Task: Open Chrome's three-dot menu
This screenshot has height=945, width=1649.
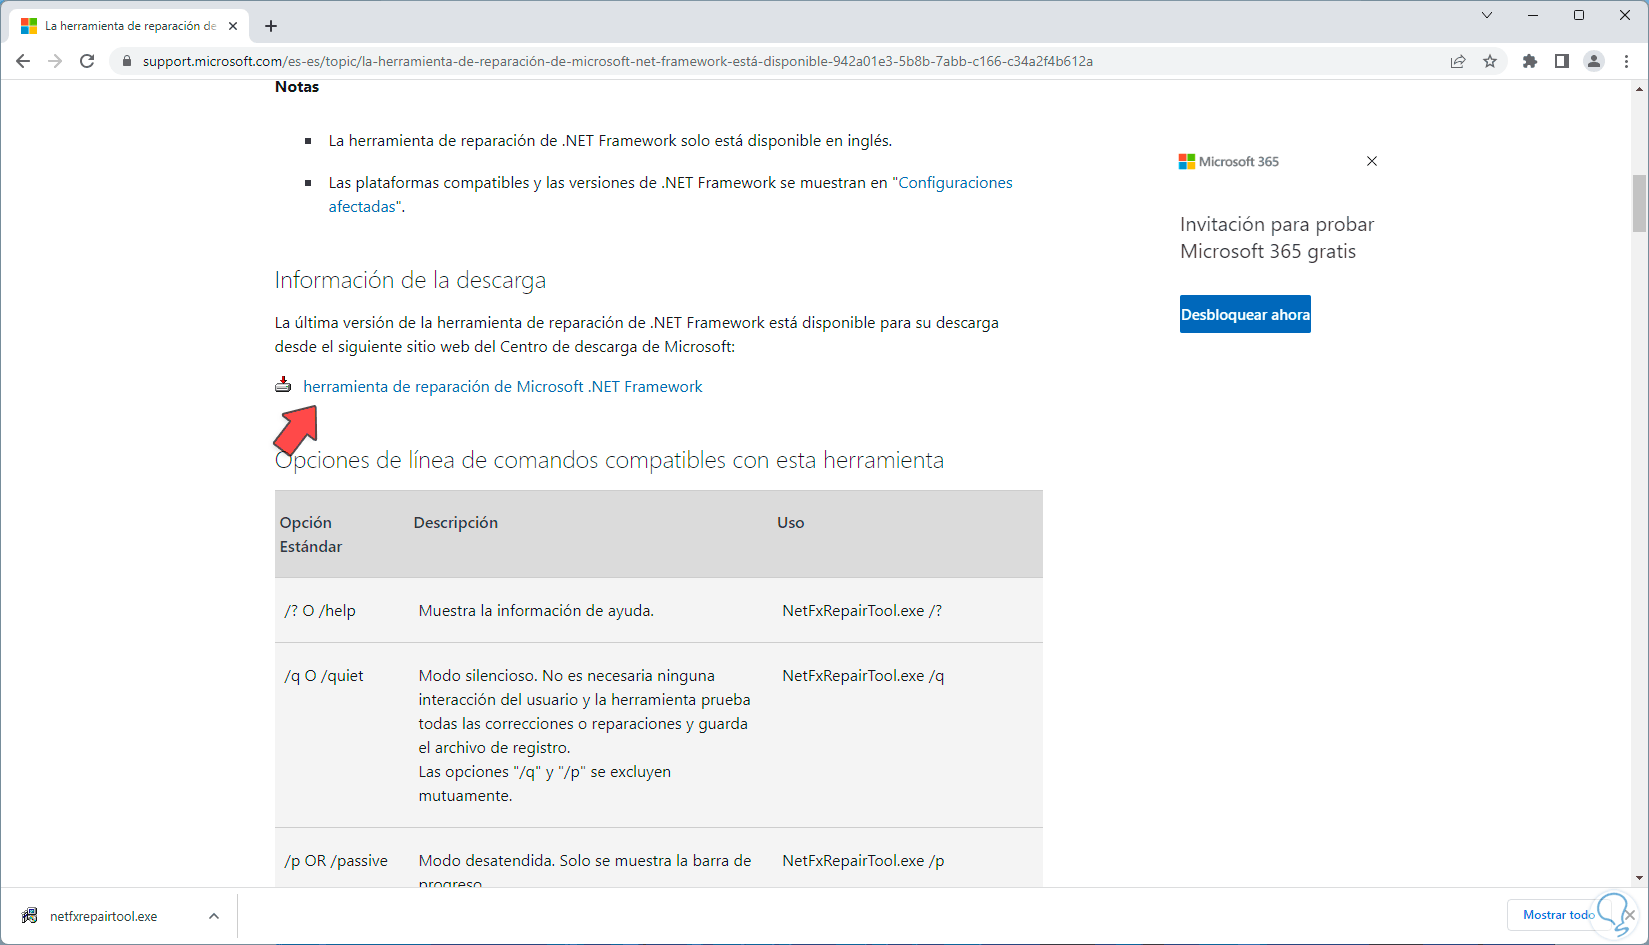Action: coord(1626,61)
